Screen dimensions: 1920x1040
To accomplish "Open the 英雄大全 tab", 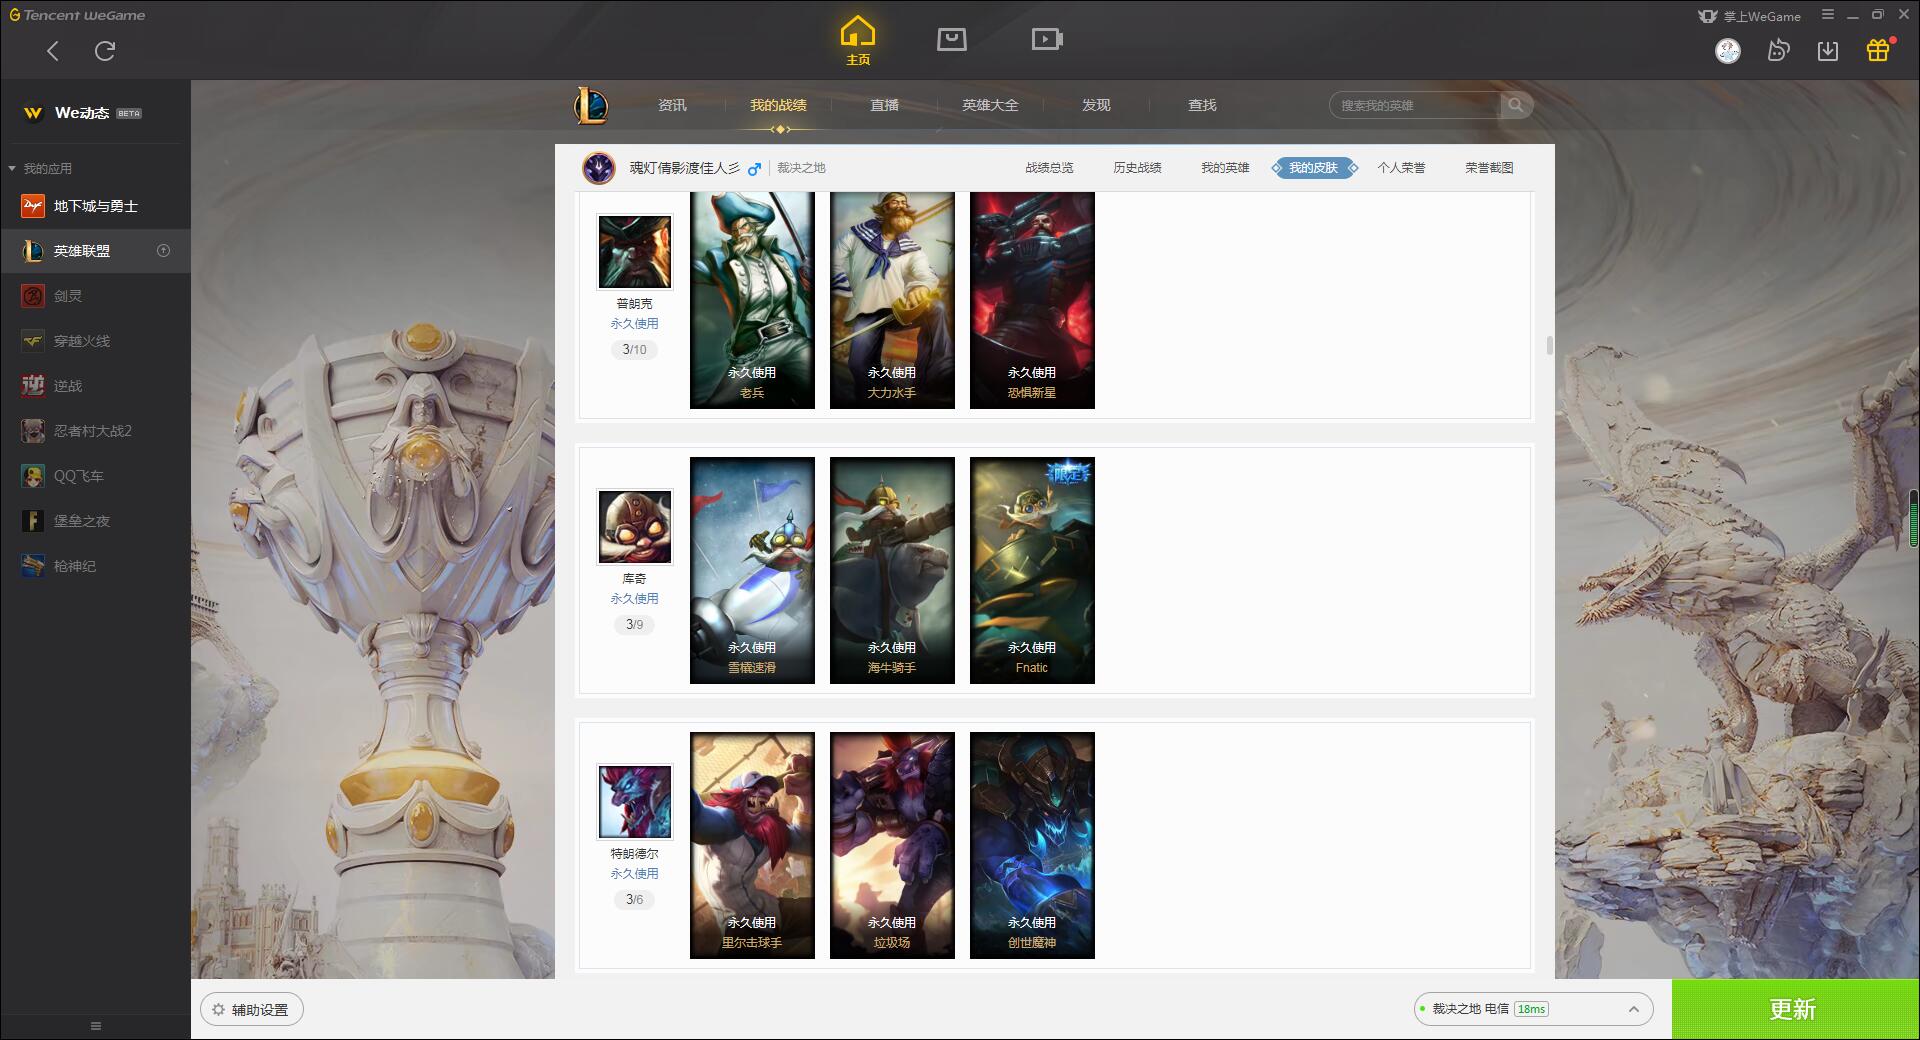I will point(990,105).
